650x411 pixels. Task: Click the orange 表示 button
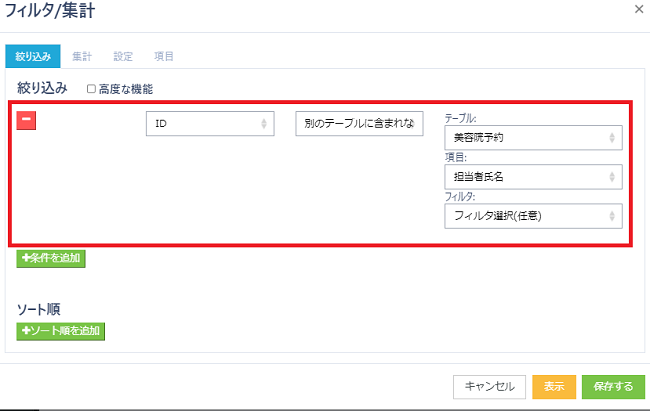[553, 386]
